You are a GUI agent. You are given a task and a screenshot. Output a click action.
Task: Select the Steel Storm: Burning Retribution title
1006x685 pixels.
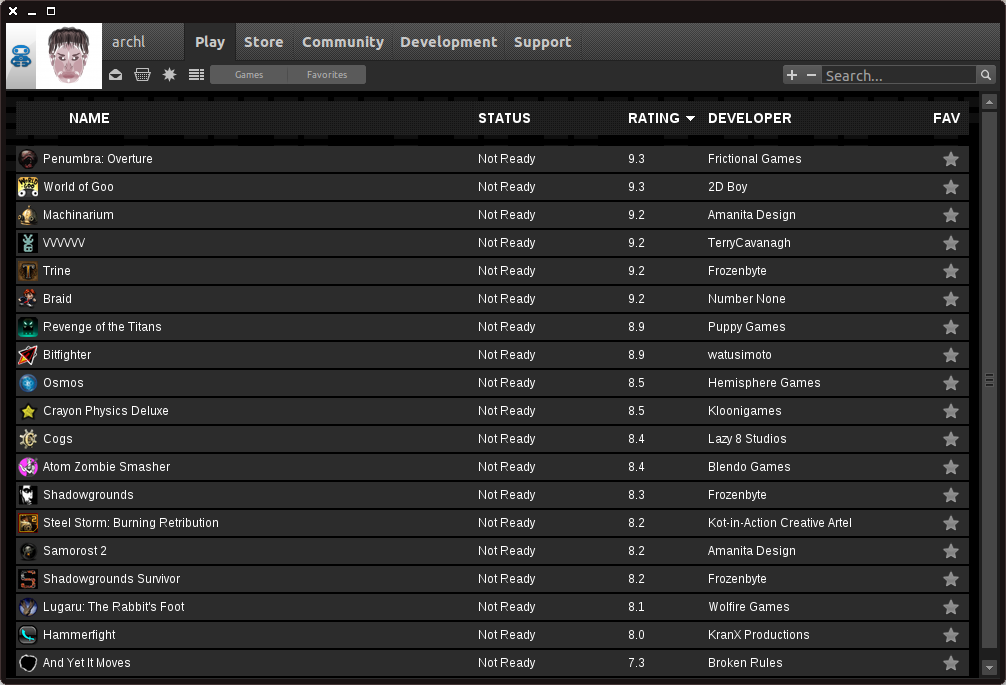point(131,523)
